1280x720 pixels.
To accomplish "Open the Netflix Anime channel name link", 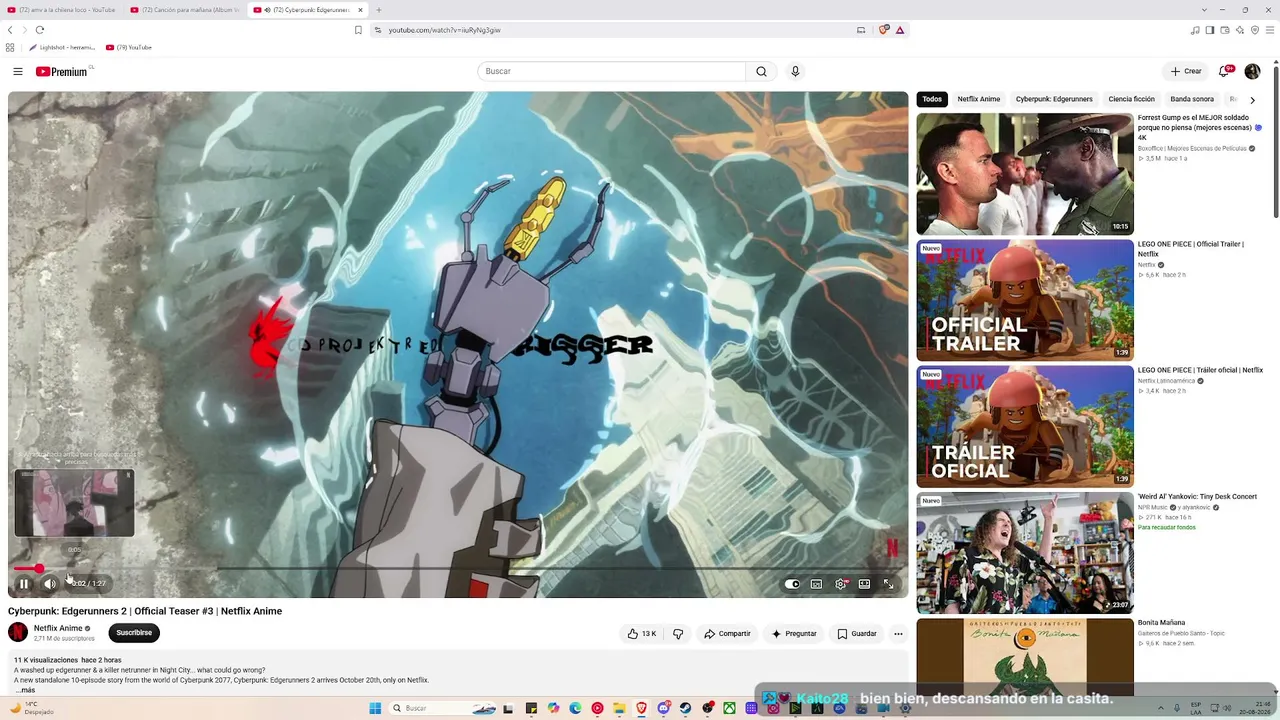I will click(x=58, y=628).
